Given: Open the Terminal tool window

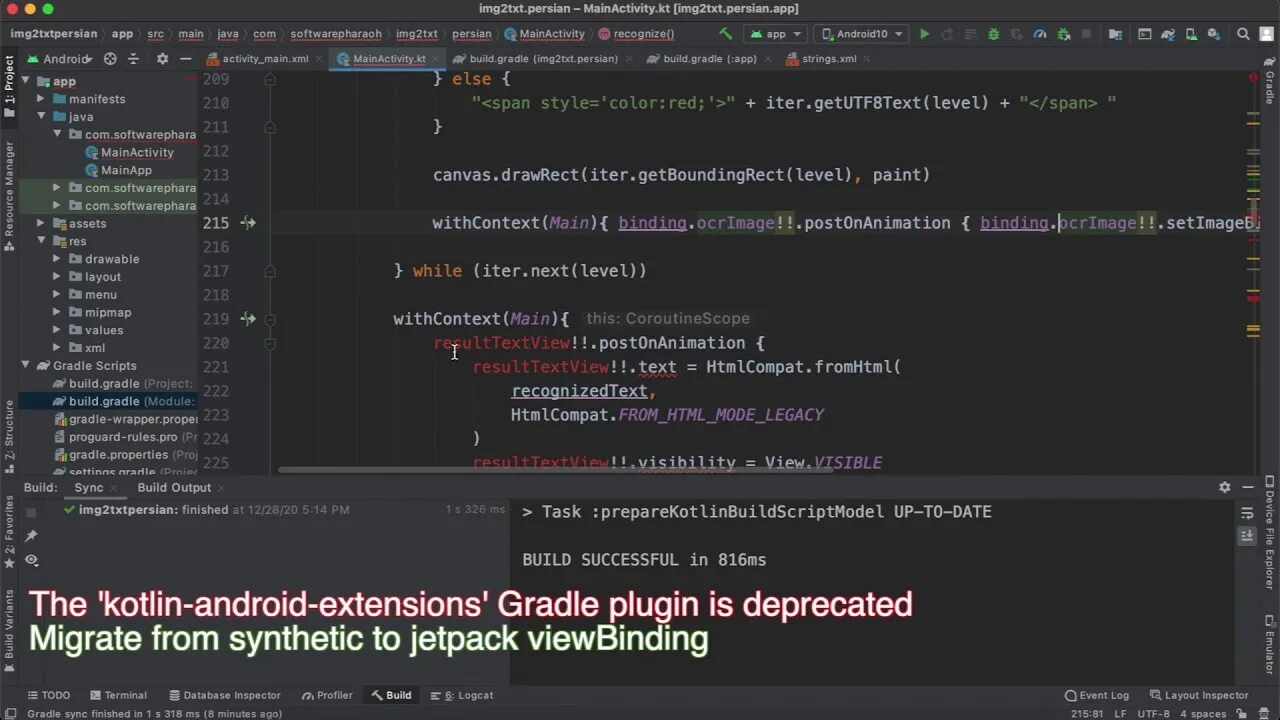Looking at the screenshot, I should (x=118, y=695).
